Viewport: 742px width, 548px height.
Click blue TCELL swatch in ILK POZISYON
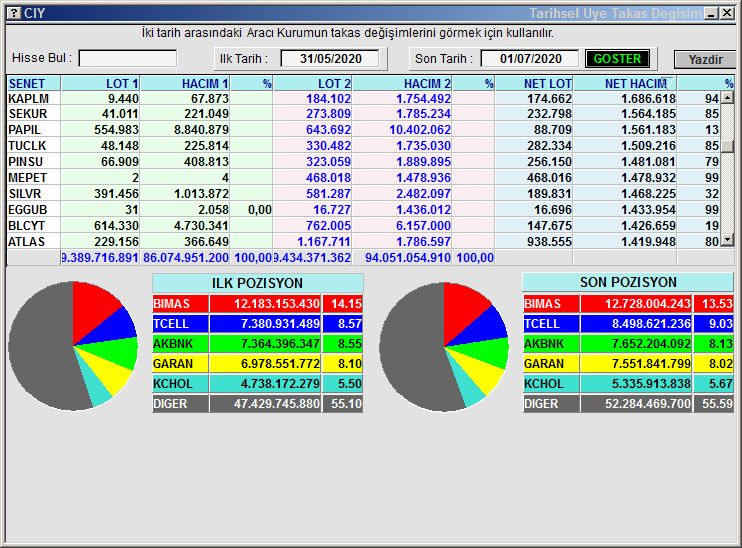pos(180,324)
